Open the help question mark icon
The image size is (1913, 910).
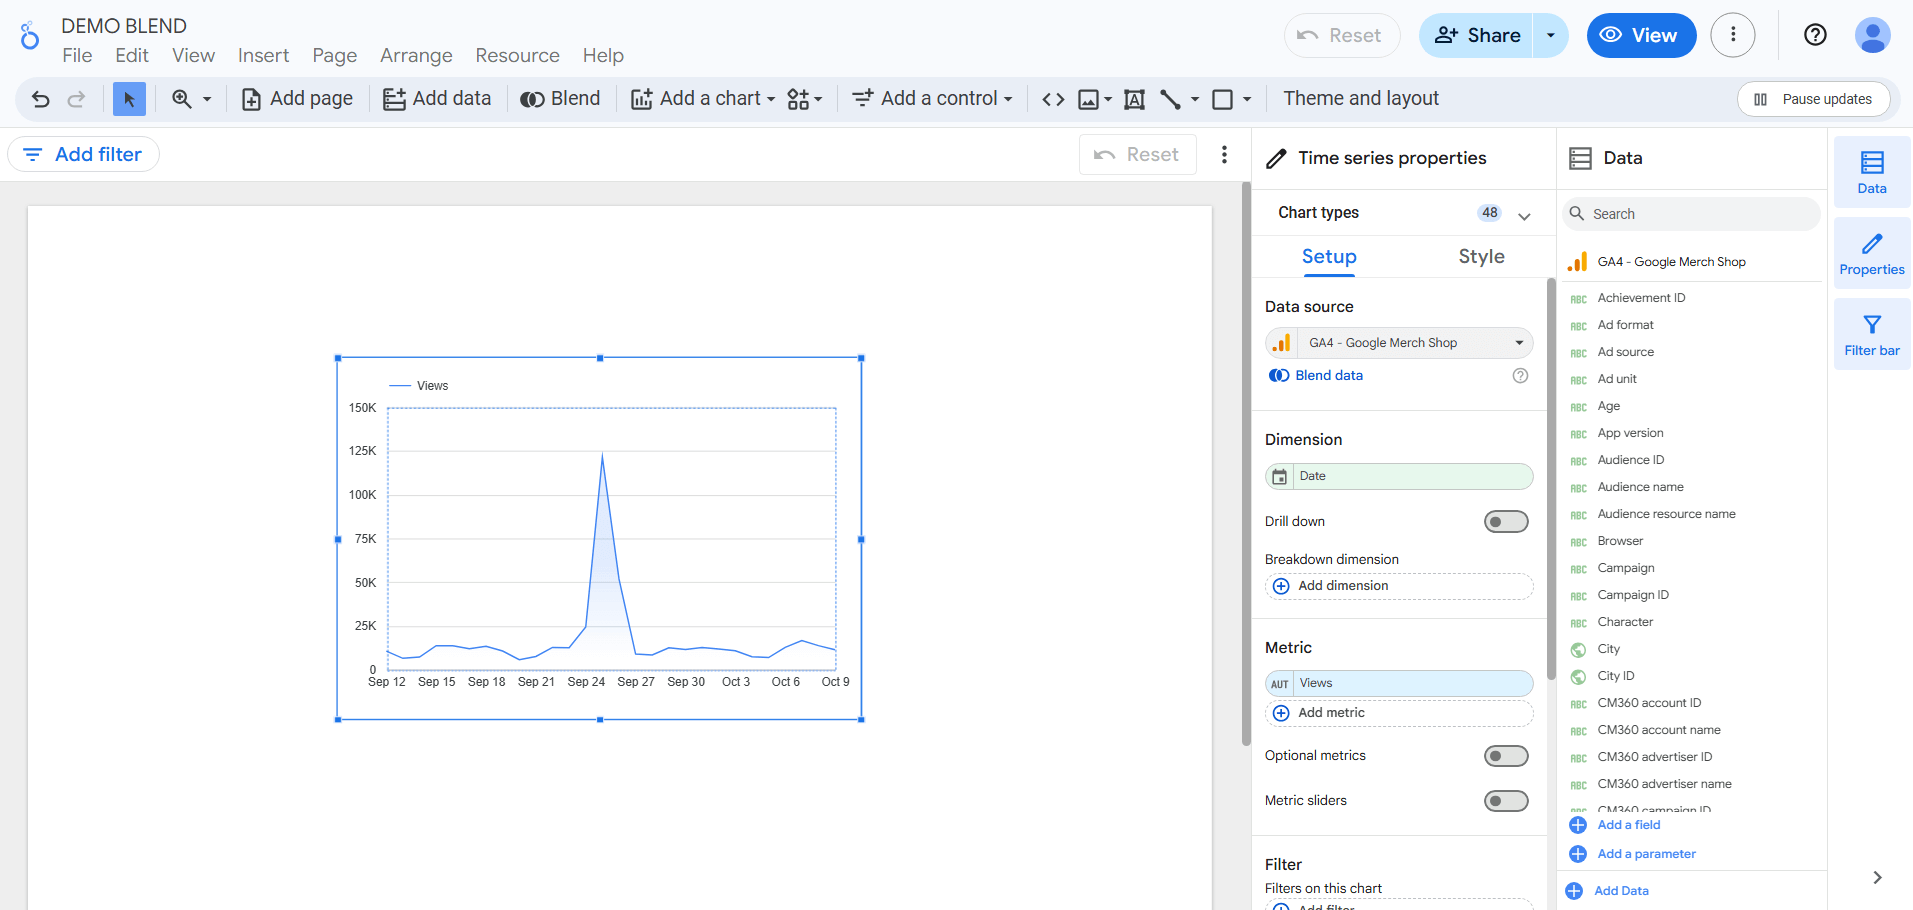click(1815, 35)
